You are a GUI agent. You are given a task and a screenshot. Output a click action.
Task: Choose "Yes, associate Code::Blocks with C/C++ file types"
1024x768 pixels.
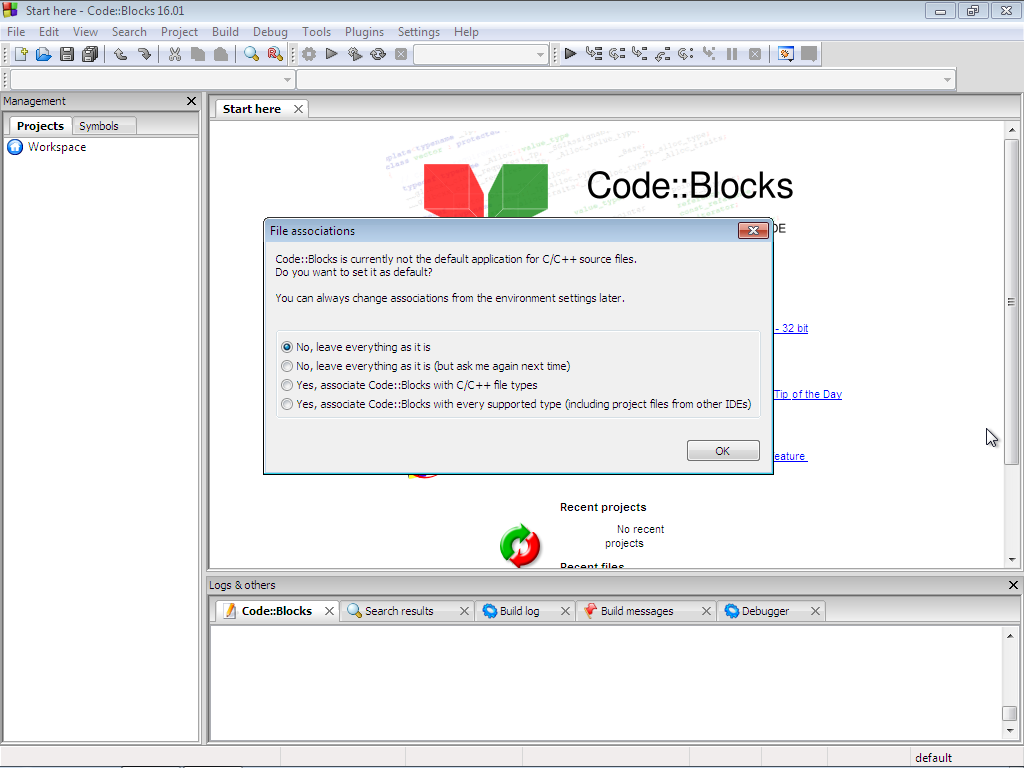pyautogui.click(x=409, y=385)
